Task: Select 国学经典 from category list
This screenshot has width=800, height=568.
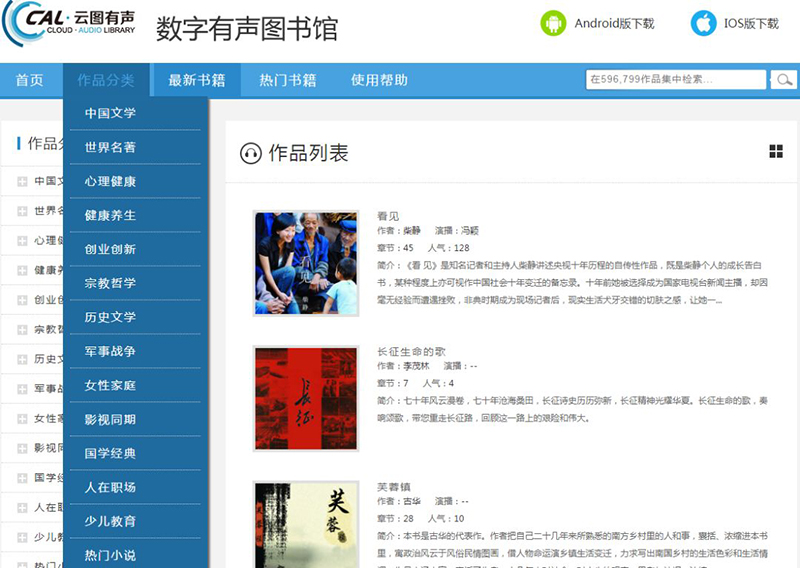Action: [x=110, y=453]
